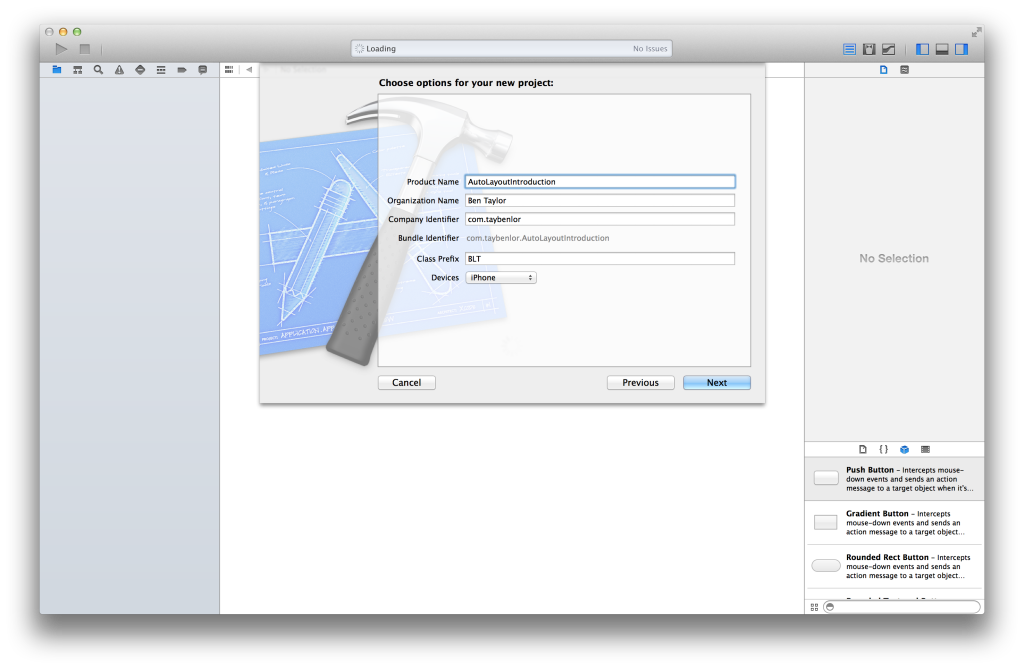
Task: Open the Debug navigator
Action: [x=161, y=69]
